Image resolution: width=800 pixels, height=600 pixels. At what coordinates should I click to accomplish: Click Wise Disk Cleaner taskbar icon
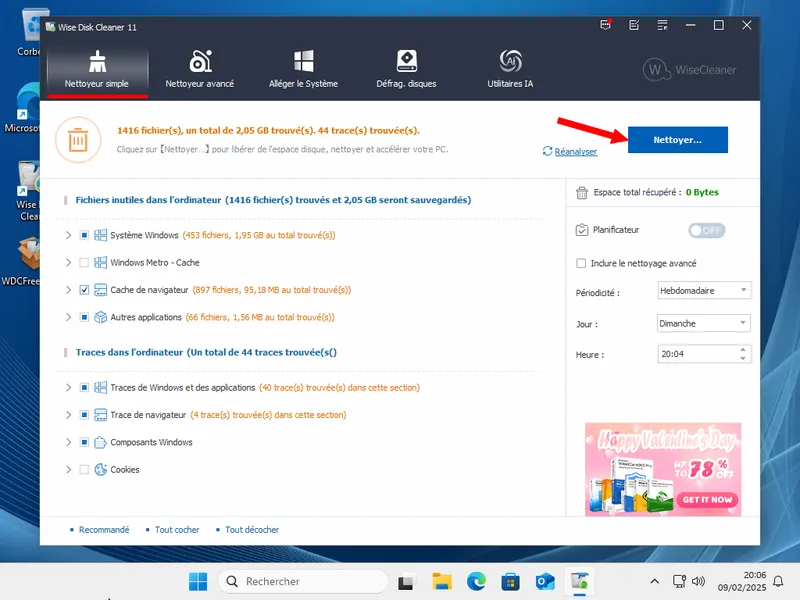click(579, 582)
